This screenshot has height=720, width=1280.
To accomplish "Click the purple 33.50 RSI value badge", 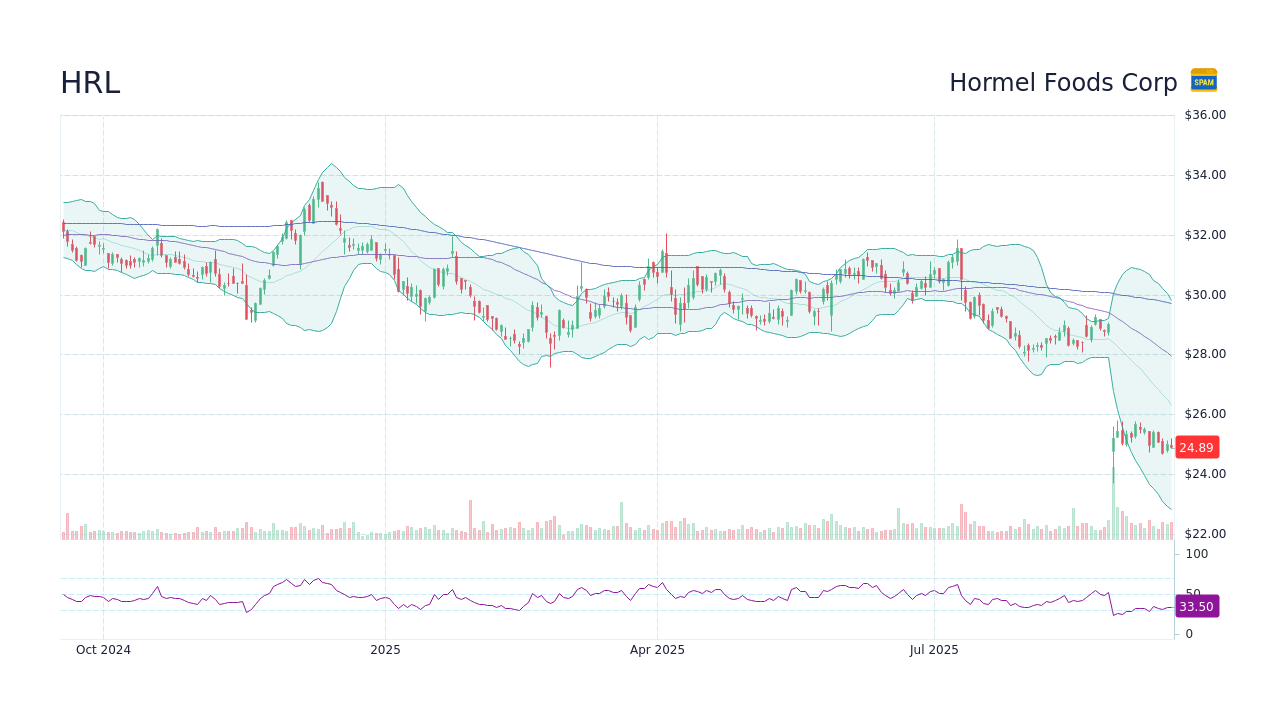I will [1196, 607].
